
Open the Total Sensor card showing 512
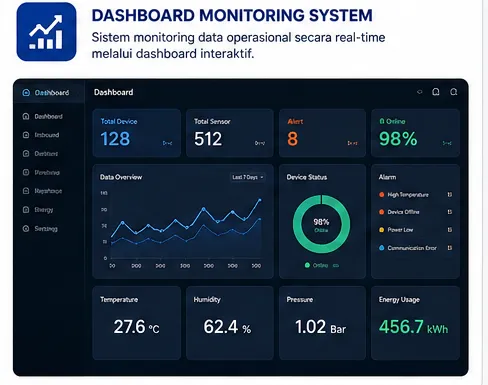coord(230,133)
